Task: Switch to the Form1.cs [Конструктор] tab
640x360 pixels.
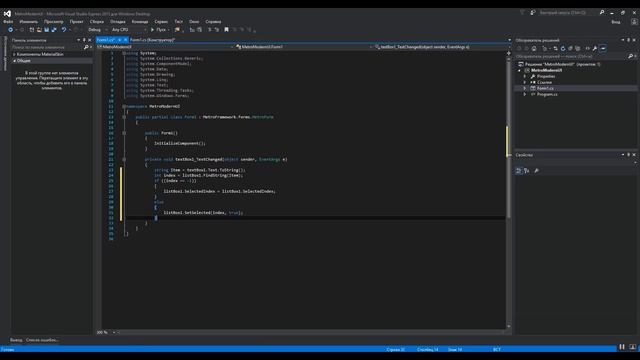Action: pyautogui.click(x=152, y=40)
